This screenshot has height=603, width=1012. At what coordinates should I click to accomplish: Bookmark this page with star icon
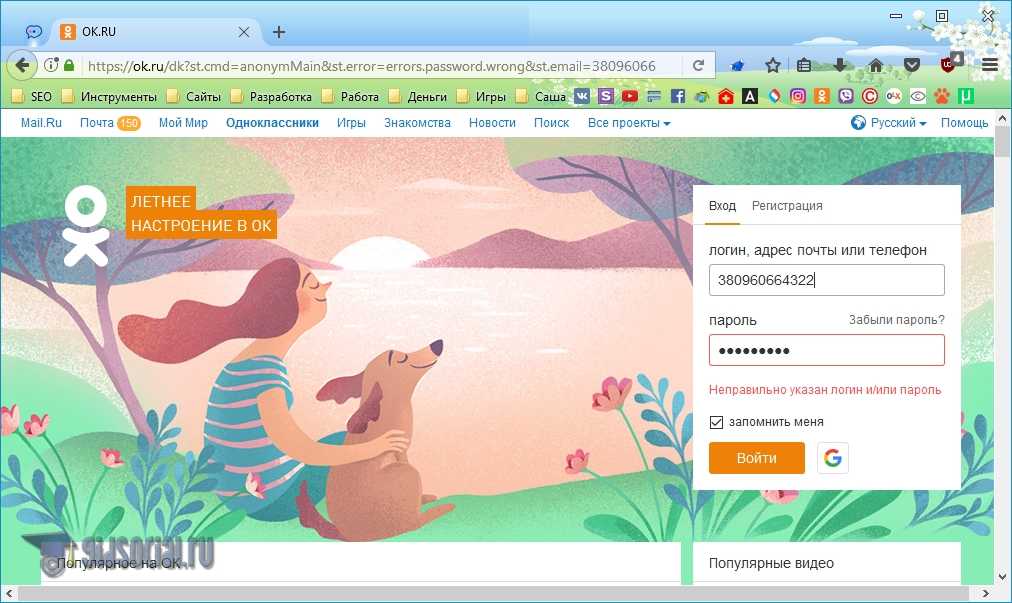(773, 66)
